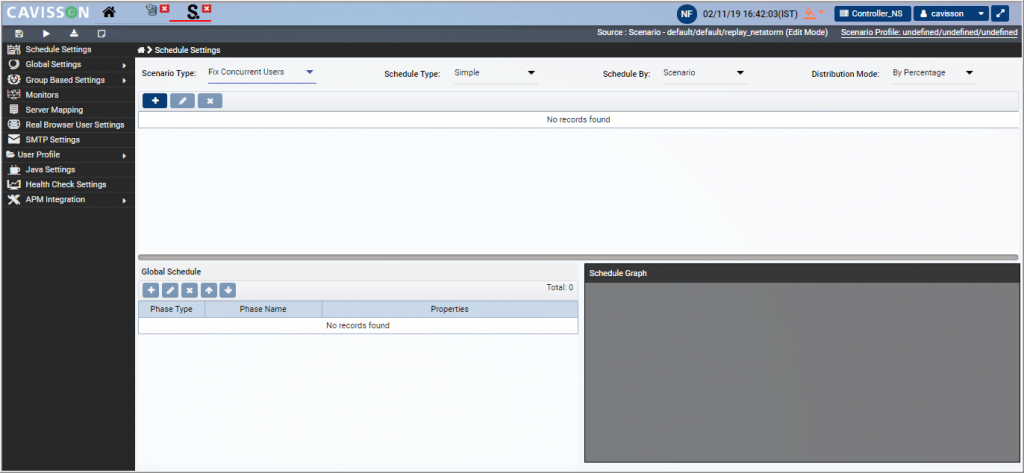Image resolution: width=1024 pixels, height=473 pixels.
Task: Open the first tab with gear-document icon
Action: click(152, 10)
